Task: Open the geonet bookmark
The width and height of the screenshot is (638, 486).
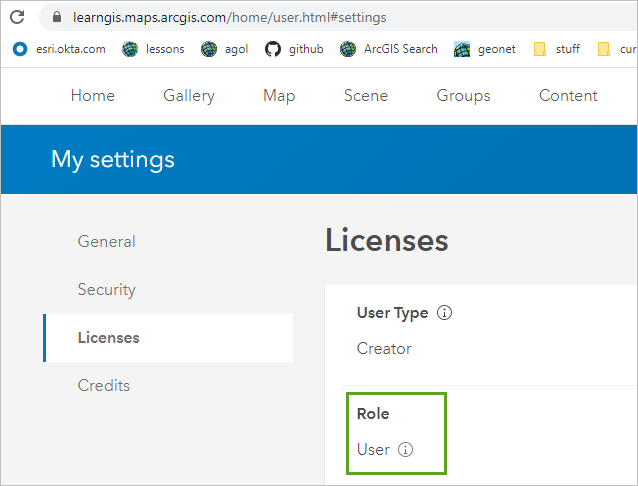Action: click(x=485, y=48)
